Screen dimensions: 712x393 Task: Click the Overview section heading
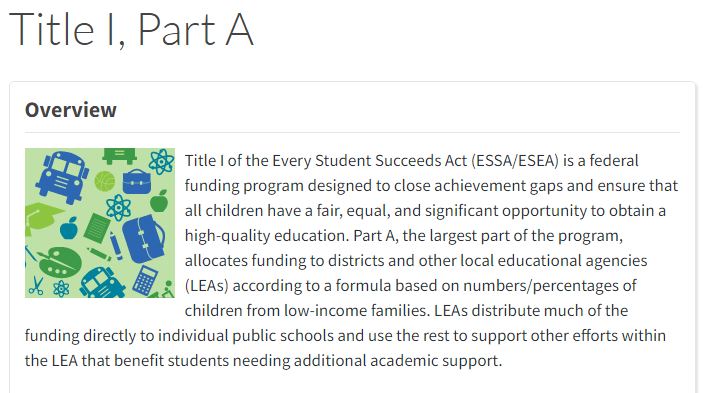coord(71,110)
